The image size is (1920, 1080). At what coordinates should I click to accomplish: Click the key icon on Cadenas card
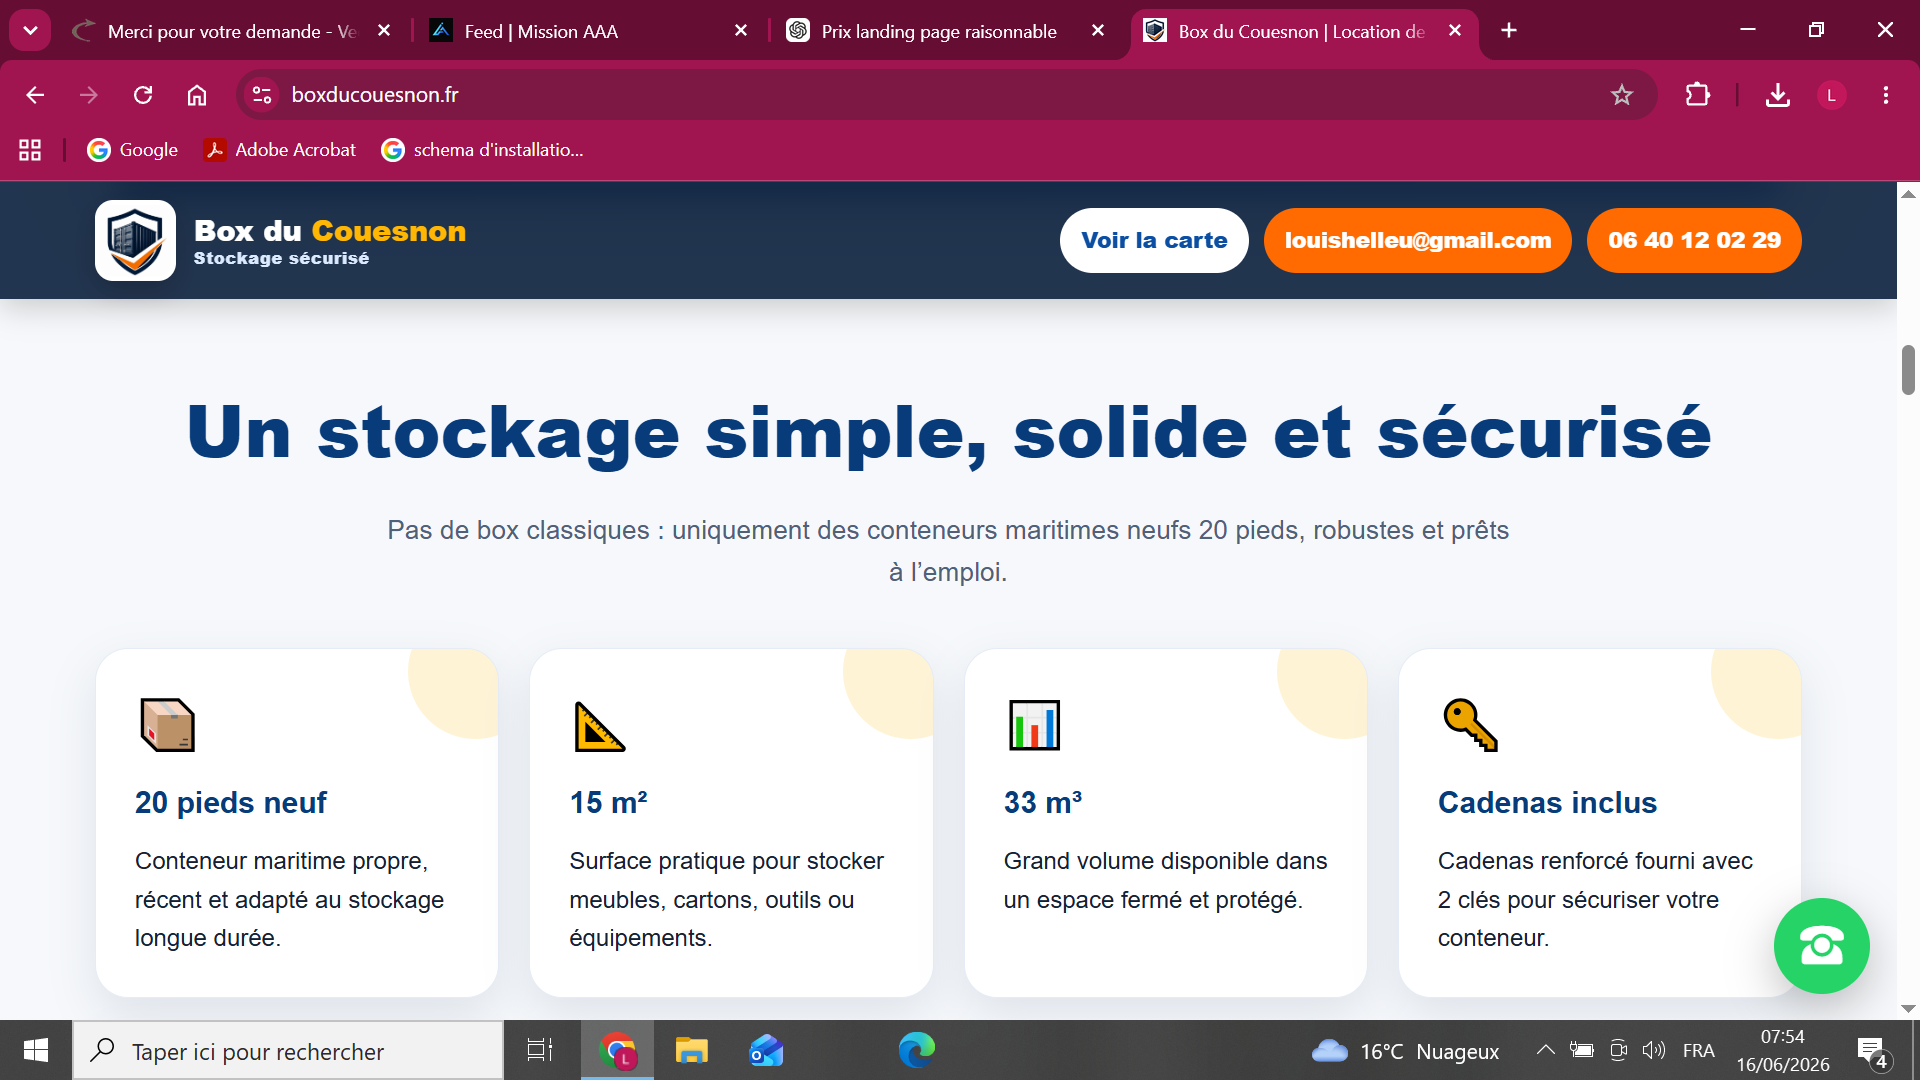tap(1470, 725)
